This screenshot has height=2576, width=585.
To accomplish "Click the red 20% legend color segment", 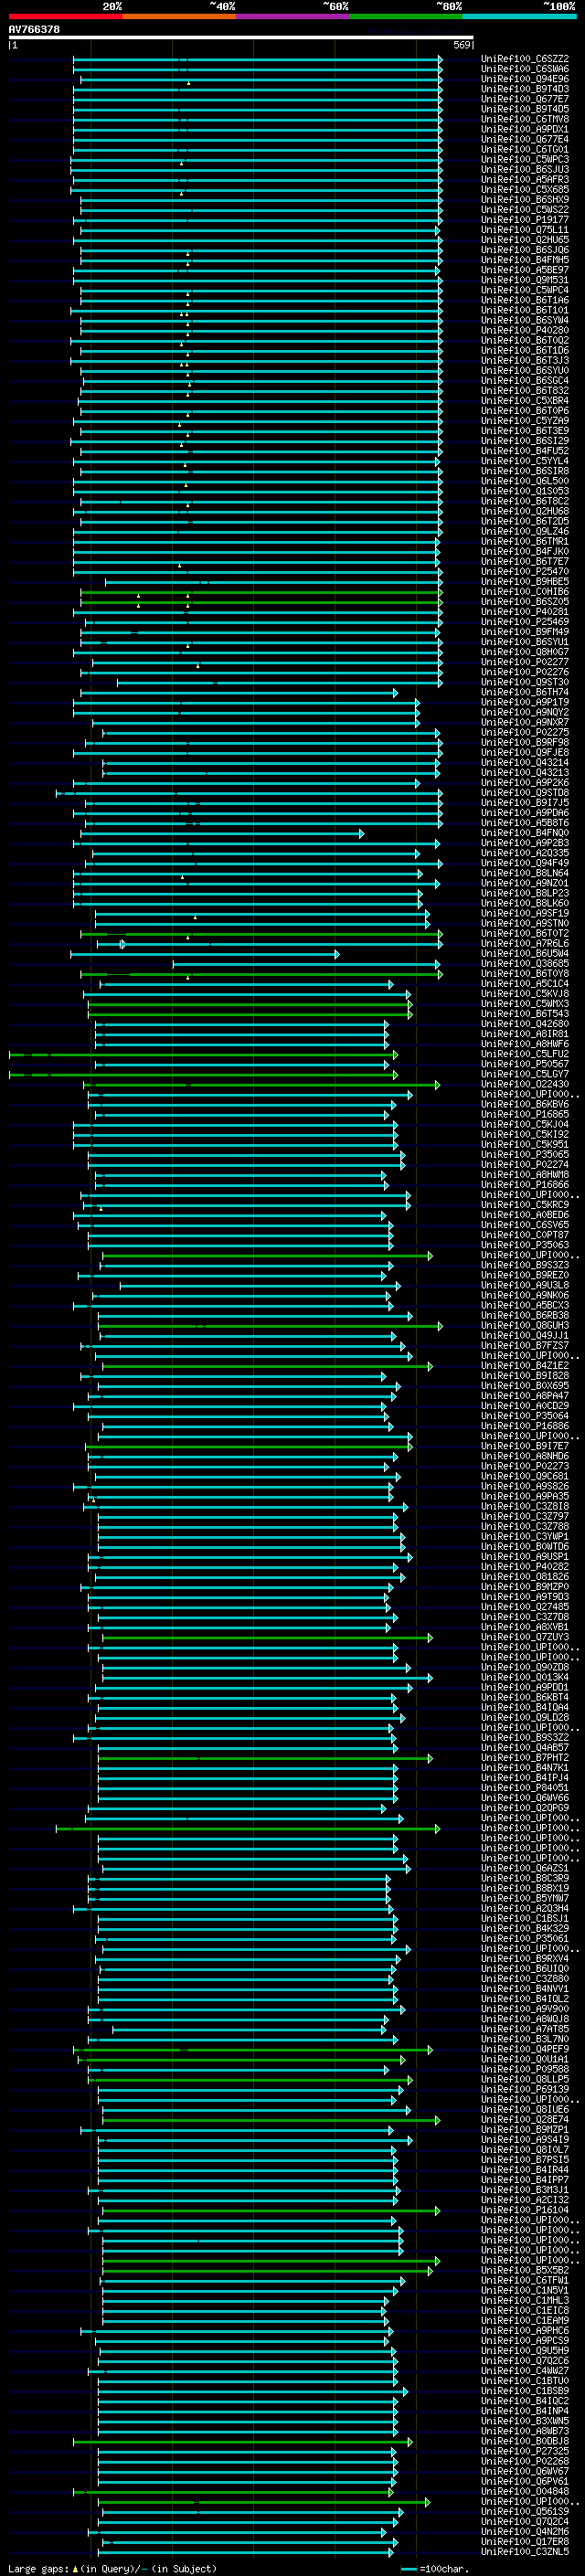I will [65, 16].
